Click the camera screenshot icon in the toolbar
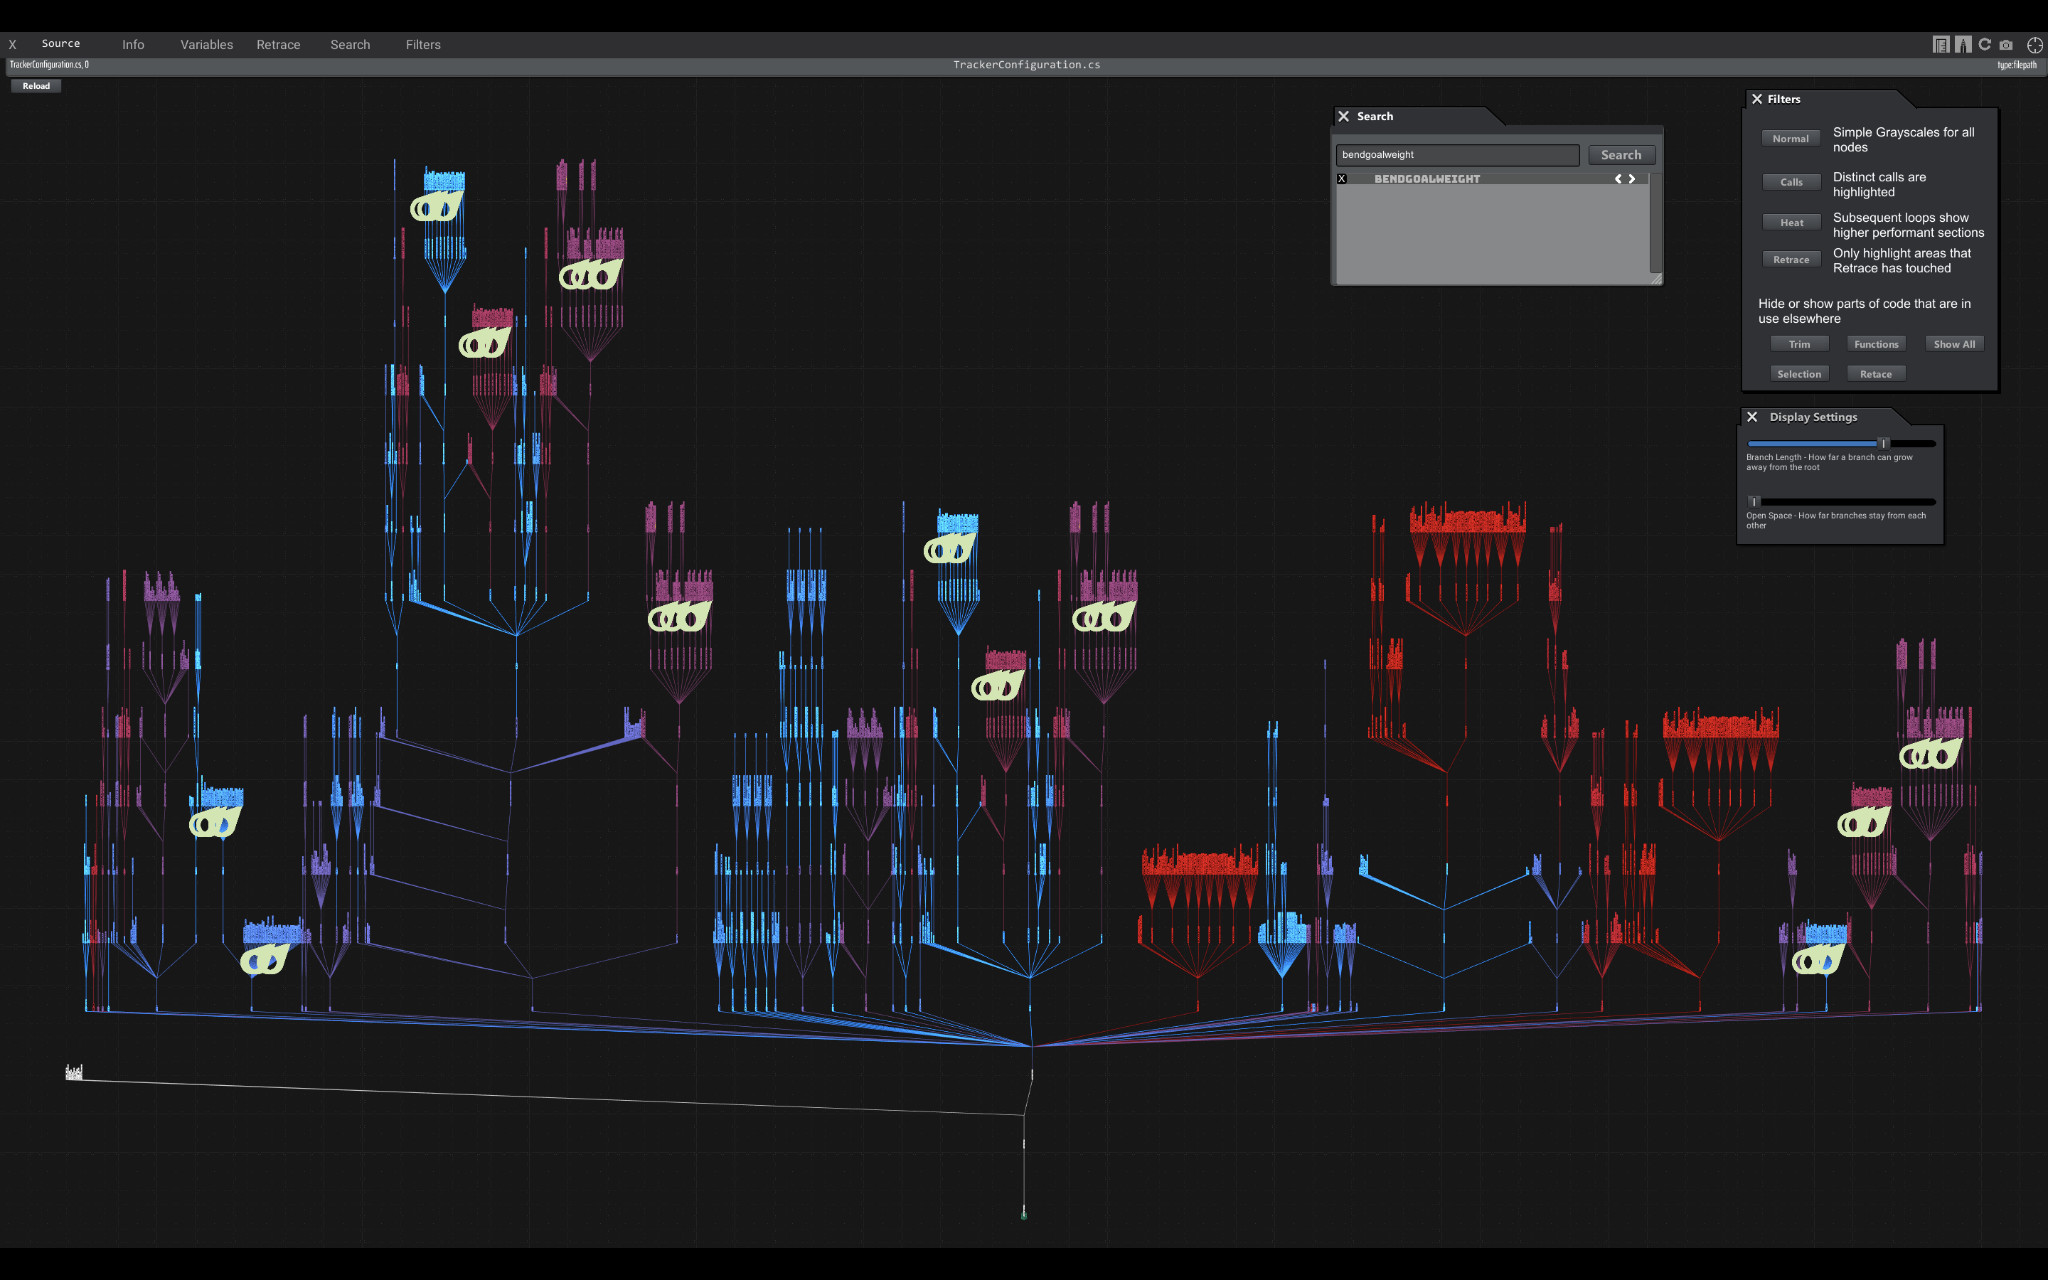2048x1280 pixels. click(2006, 45)
